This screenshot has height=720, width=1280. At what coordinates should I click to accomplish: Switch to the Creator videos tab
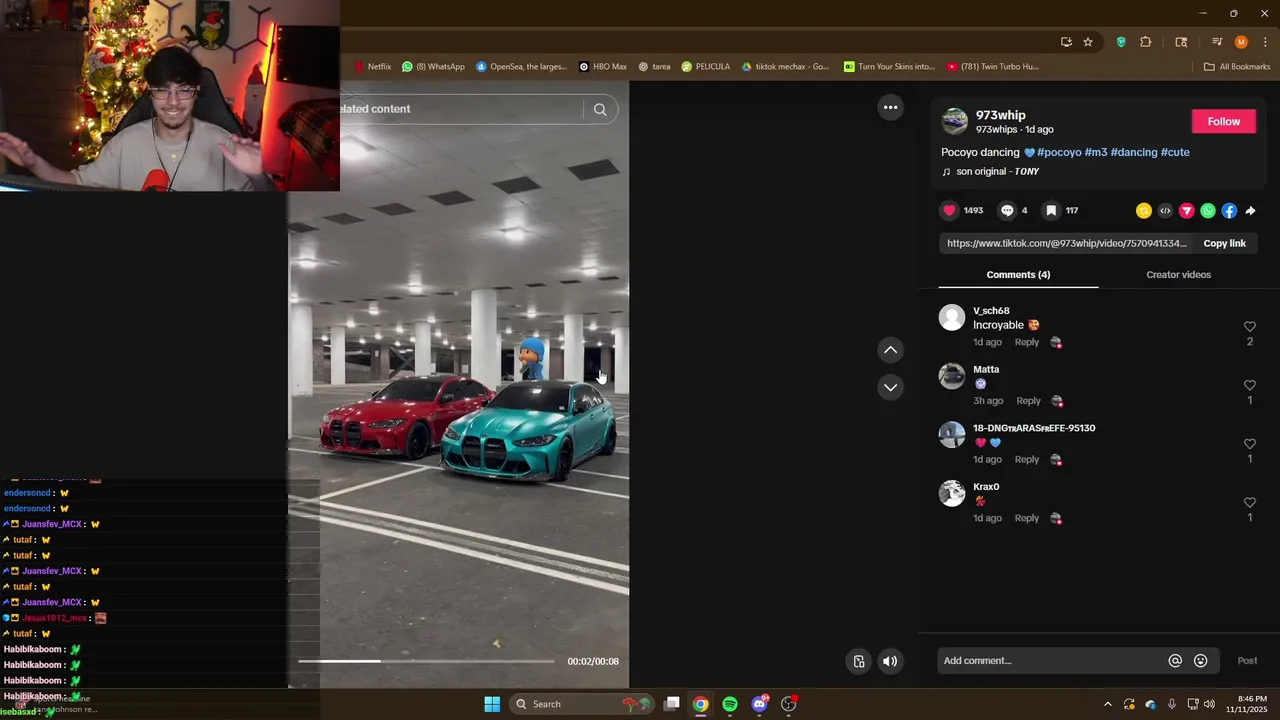point(1178,274)
